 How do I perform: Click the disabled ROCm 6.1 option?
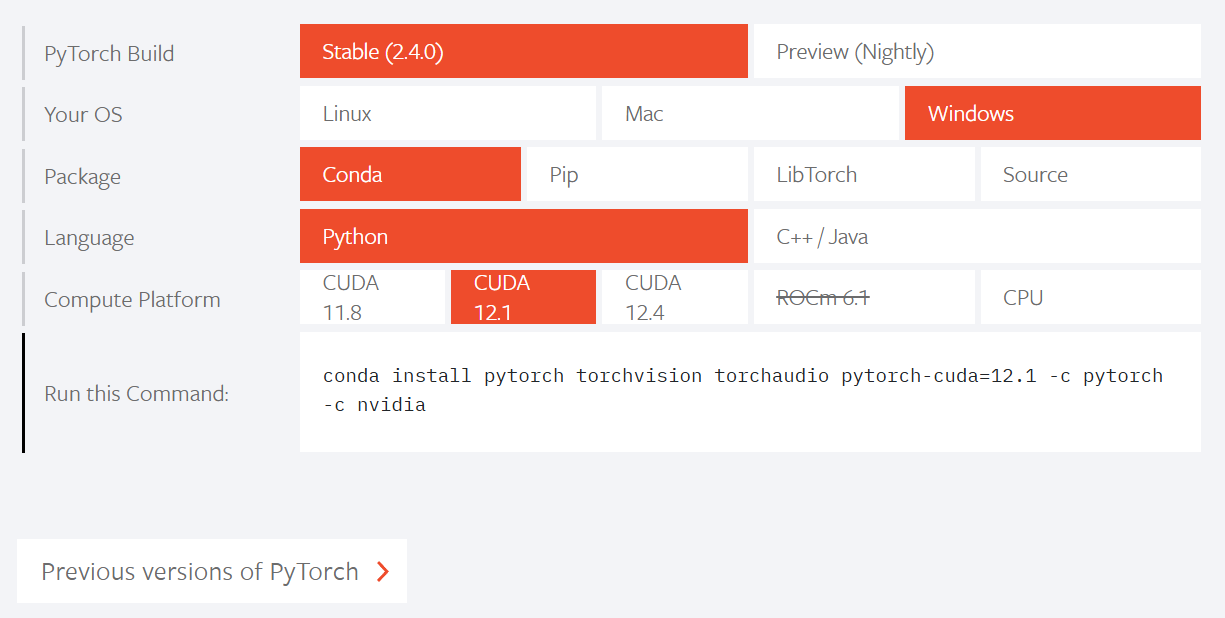[x=863, y=297]
